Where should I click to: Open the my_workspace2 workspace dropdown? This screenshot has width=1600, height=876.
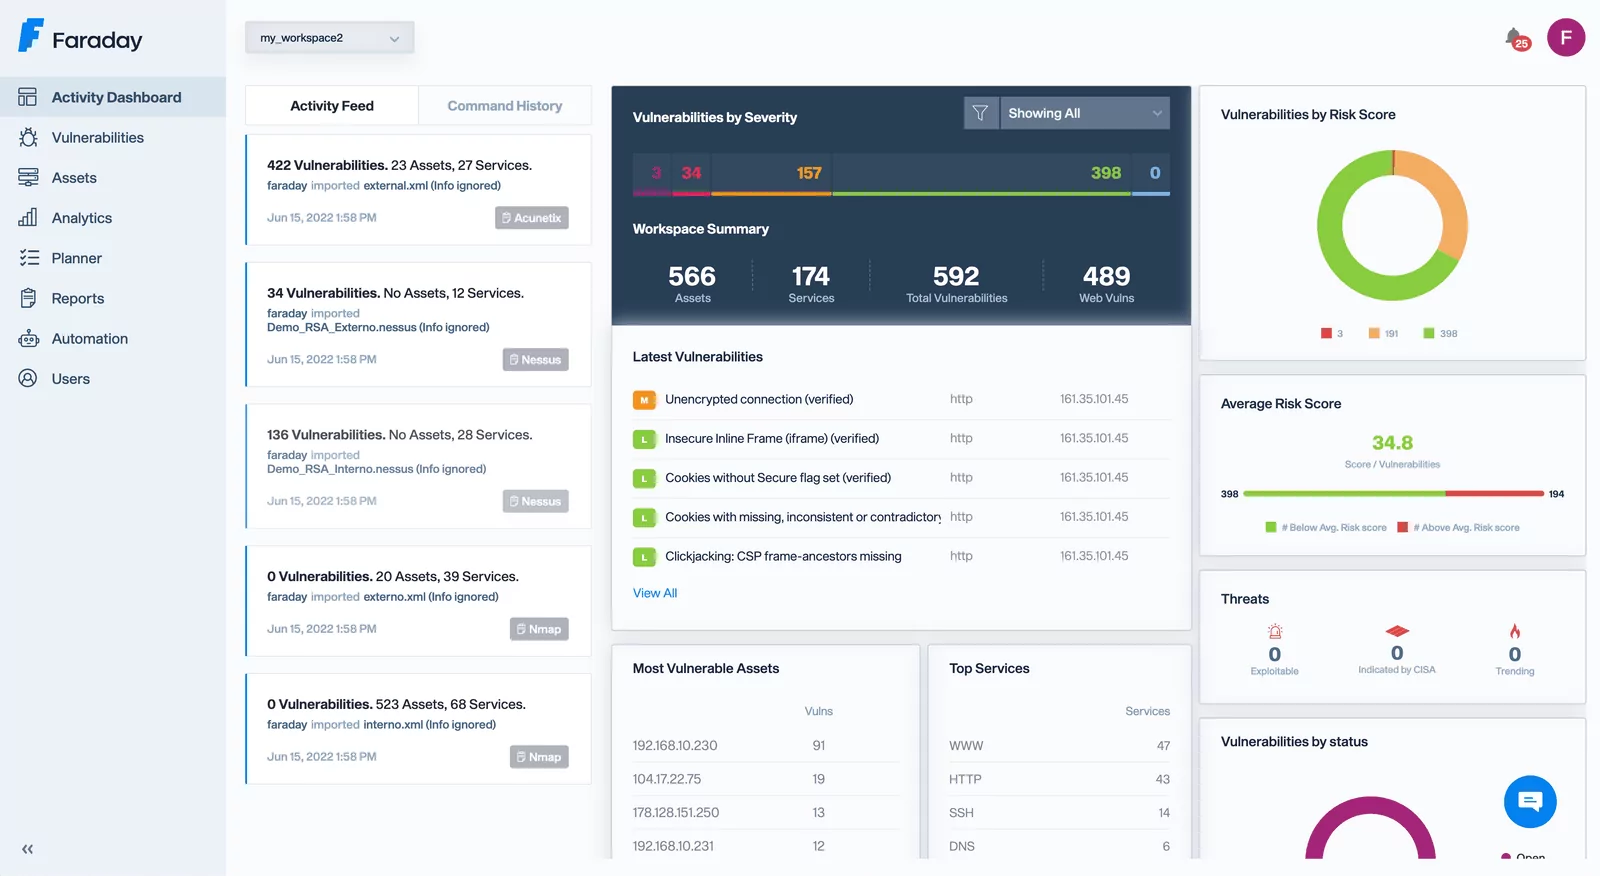tap(329, 38)
